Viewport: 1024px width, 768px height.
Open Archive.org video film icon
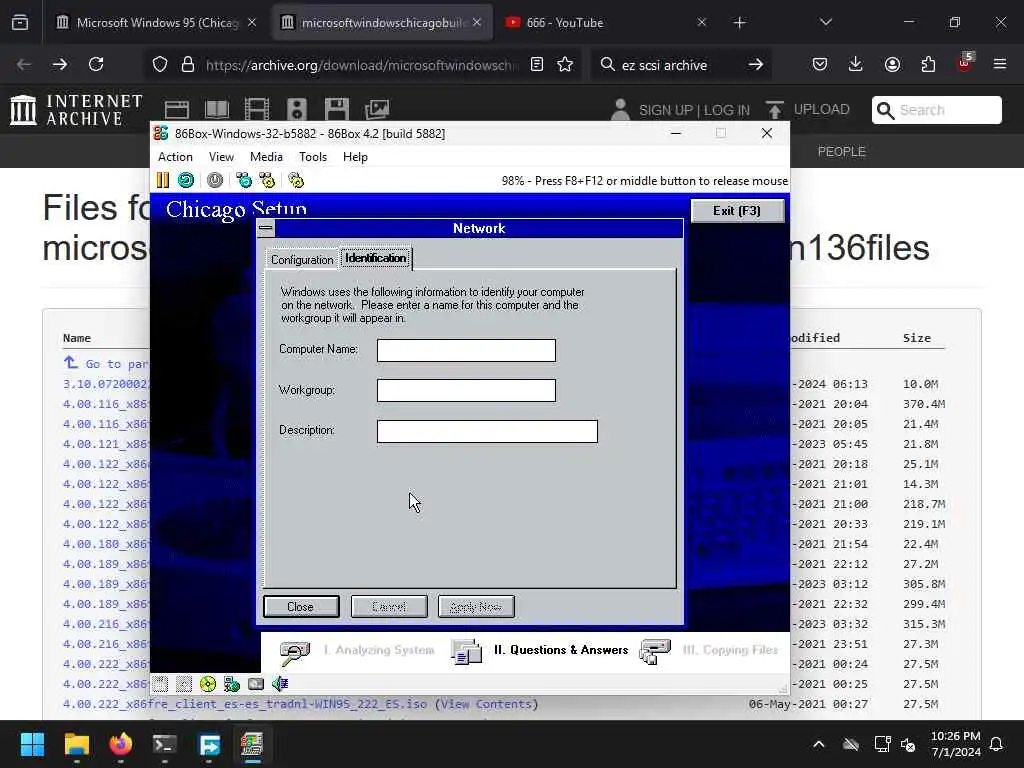[257, 109]
